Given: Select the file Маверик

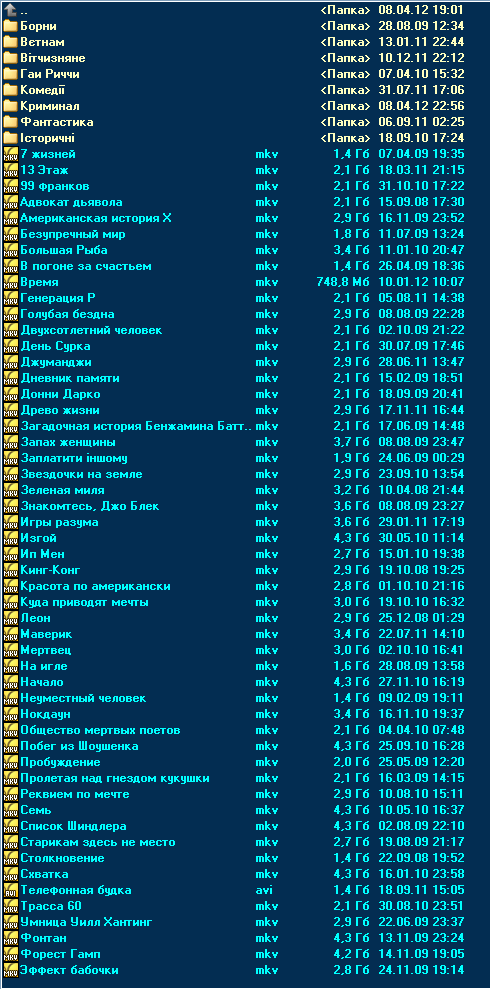Looking at the screenshot, I should pyautogui.click(x=46, y=634).
